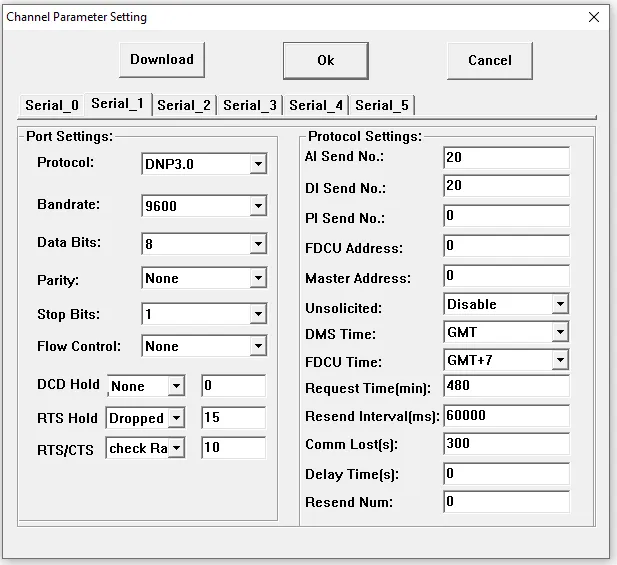Screen dimensions: 617x565
Task: Cancel the channel parameter dialog
Action: [490, 61]
